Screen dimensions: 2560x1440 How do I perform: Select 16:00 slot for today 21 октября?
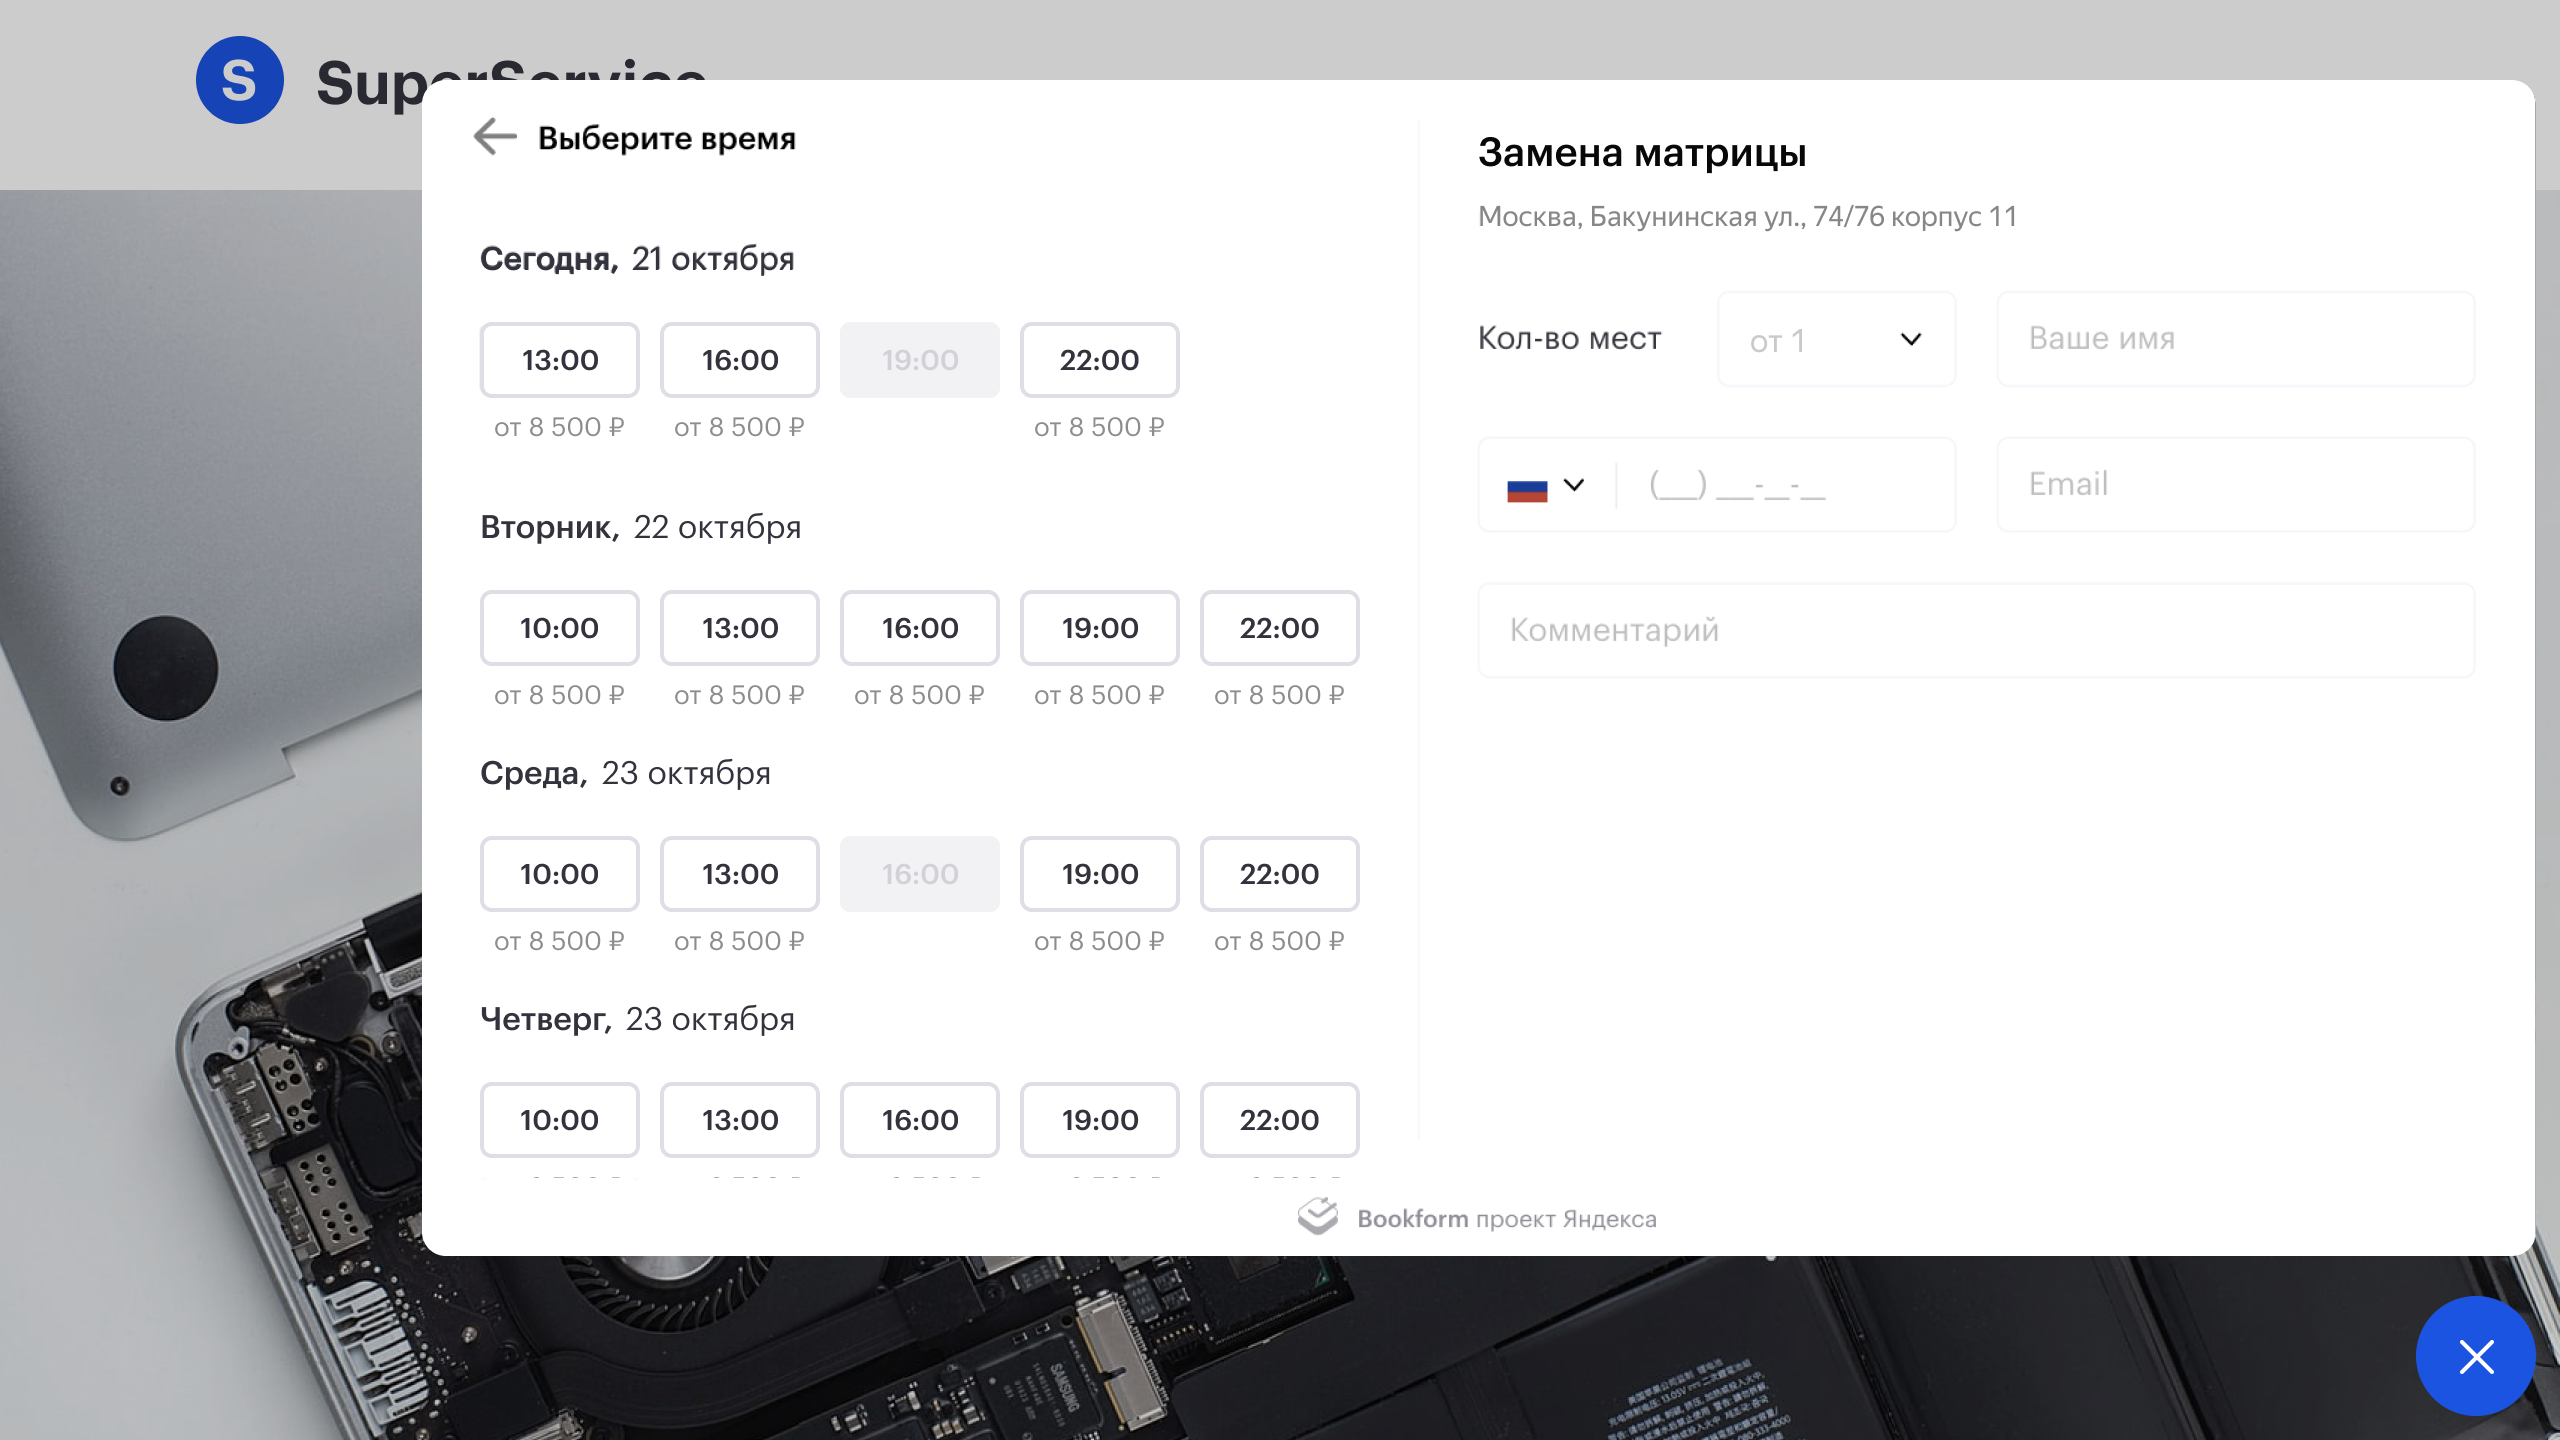point(740,360)
